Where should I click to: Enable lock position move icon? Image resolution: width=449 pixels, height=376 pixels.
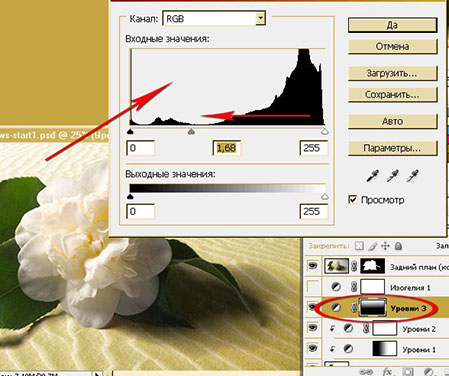385,246
